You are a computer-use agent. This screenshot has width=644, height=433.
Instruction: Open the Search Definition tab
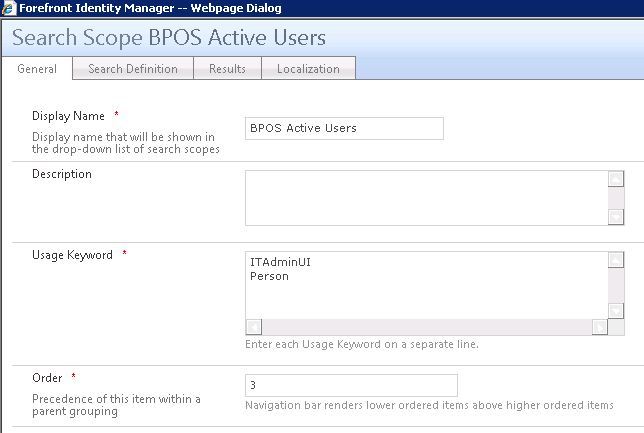133,69
